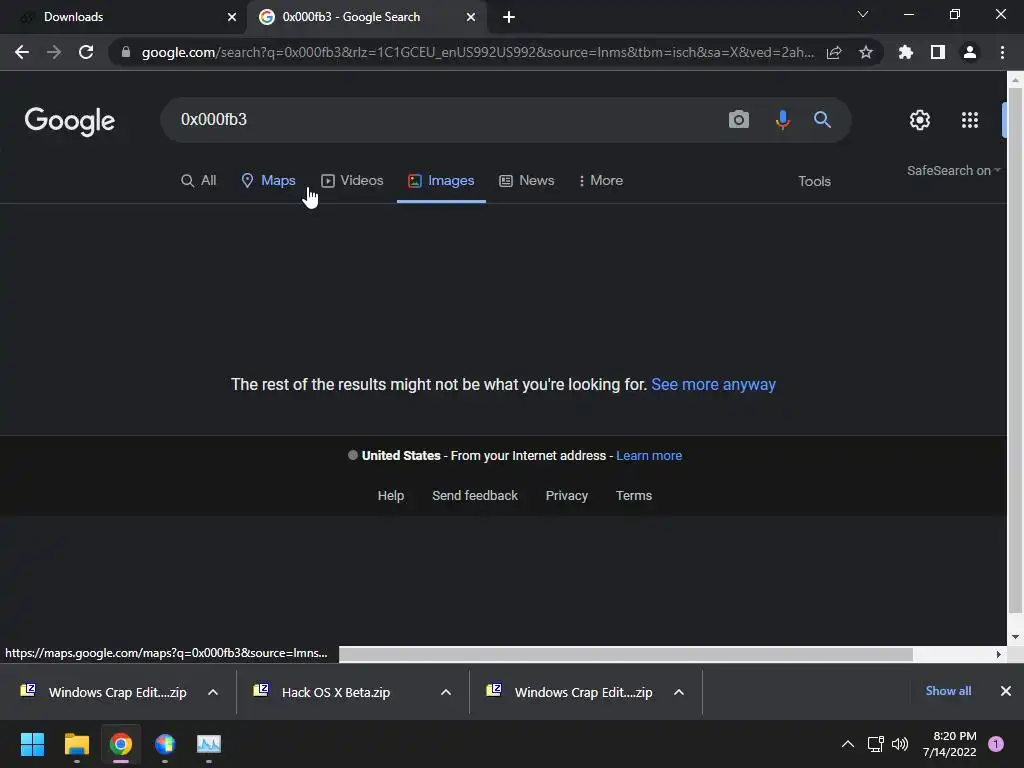The width and height of the screenshot is (1024, 768).
Task: Open the monitor graph taskbar app
Action: [x=209, y=744]
